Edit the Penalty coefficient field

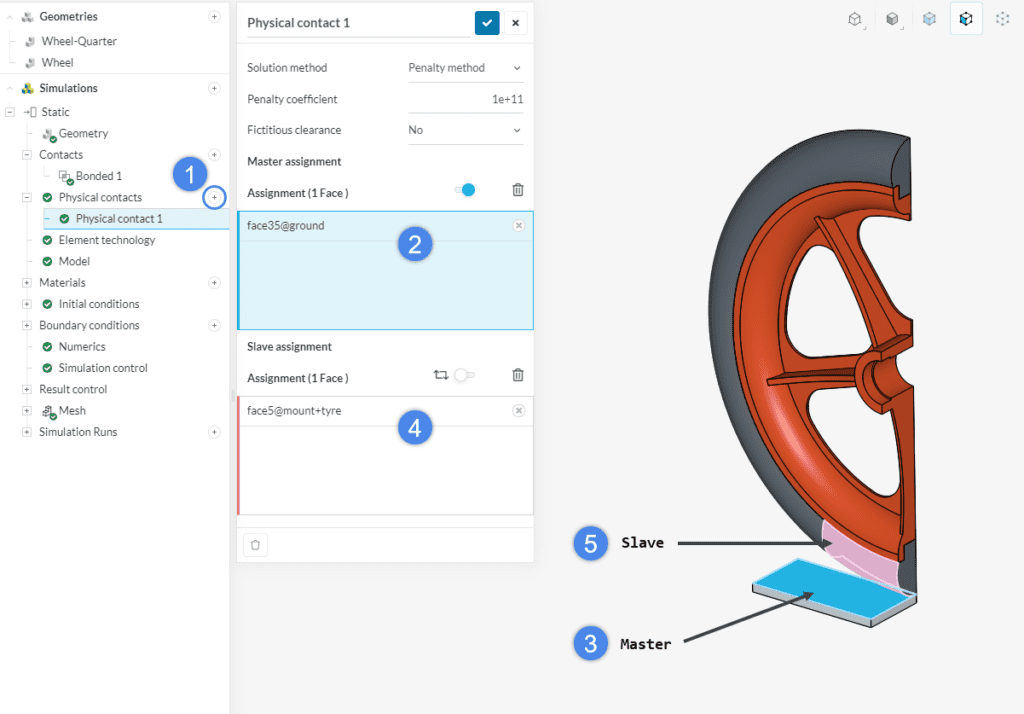[x=465, y=100]
